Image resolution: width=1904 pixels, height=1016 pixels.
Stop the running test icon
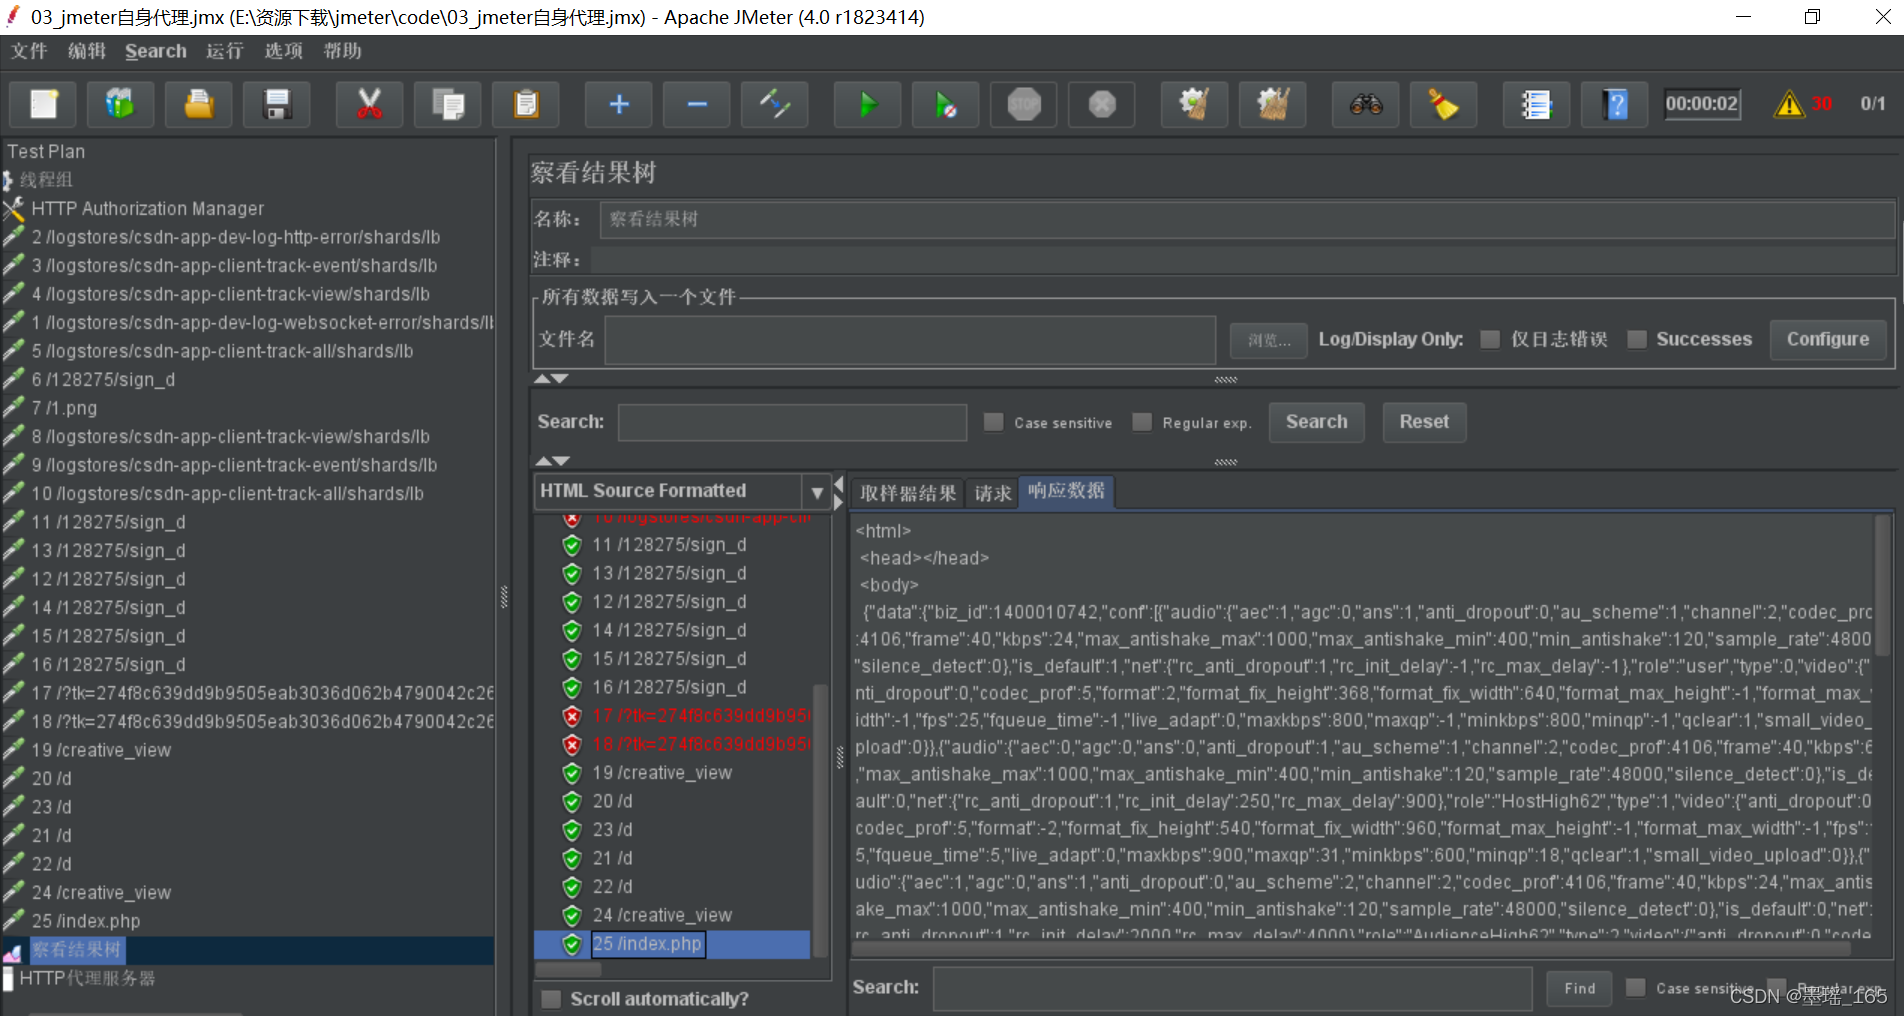[1024, 104]
